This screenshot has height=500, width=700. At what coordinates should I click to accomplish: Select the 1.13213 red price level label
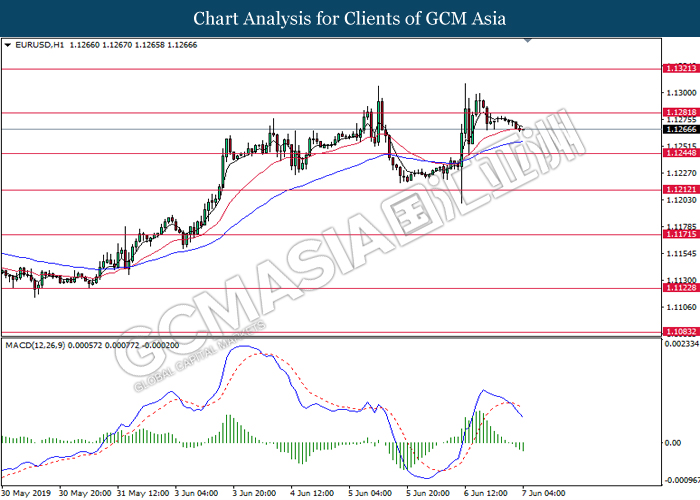681,68
